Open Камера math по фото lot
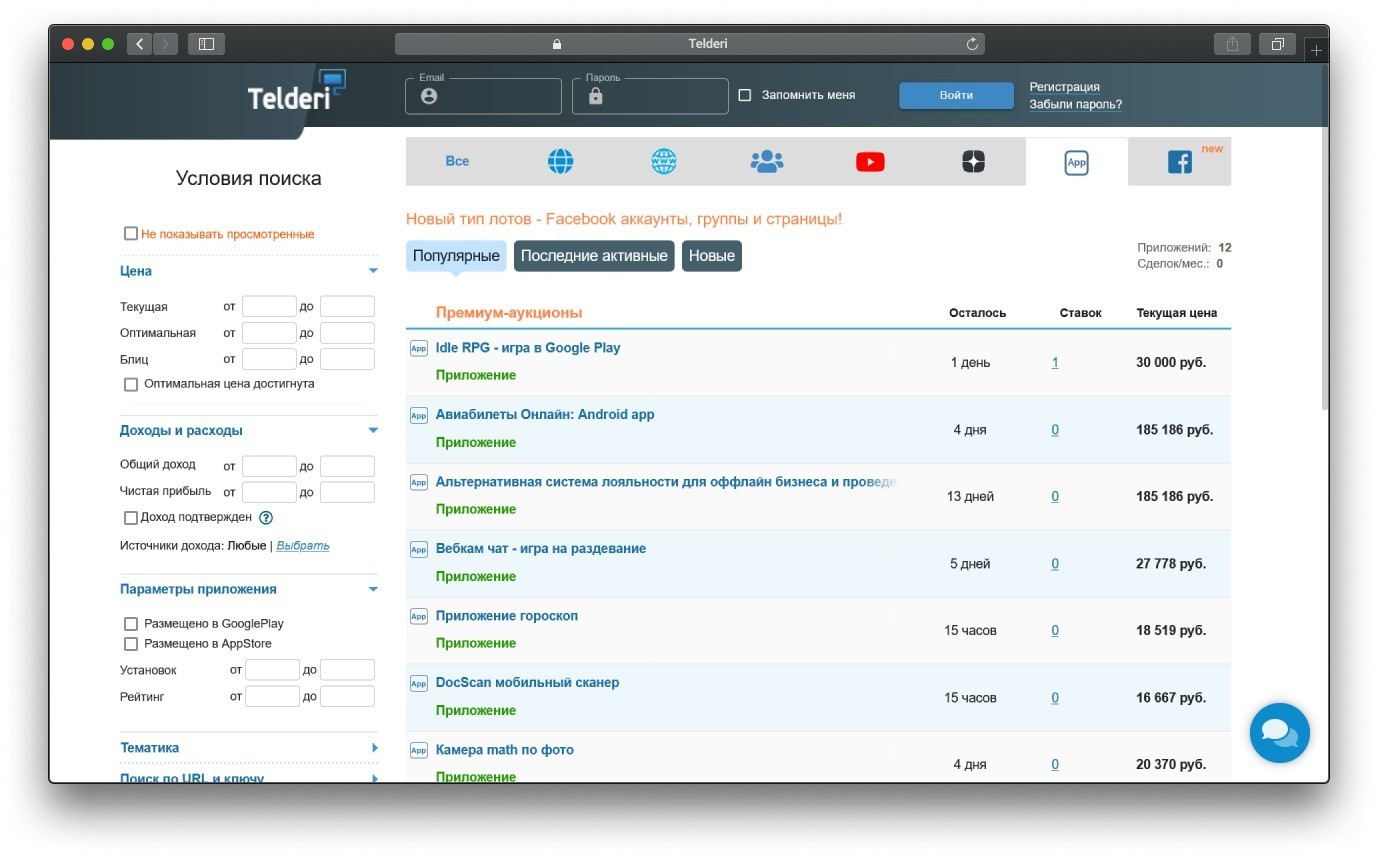The width and height of the screenshot is (1378, 856). tap(505, 750)
